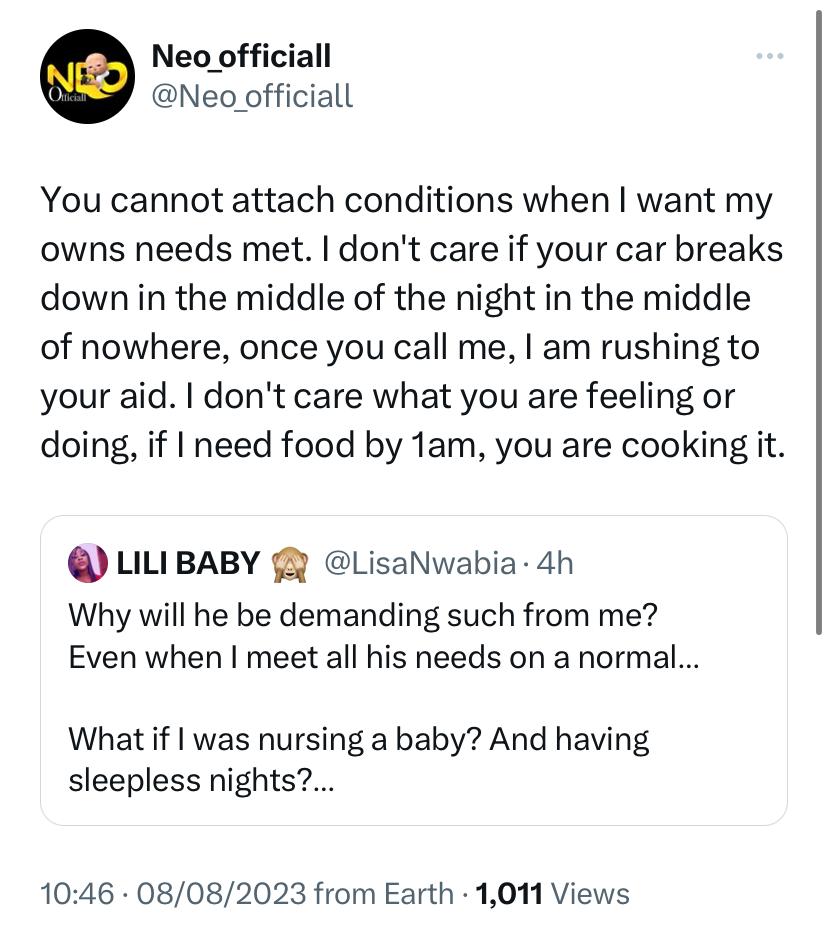Click the see-no-evil monkey emoji

290,563
